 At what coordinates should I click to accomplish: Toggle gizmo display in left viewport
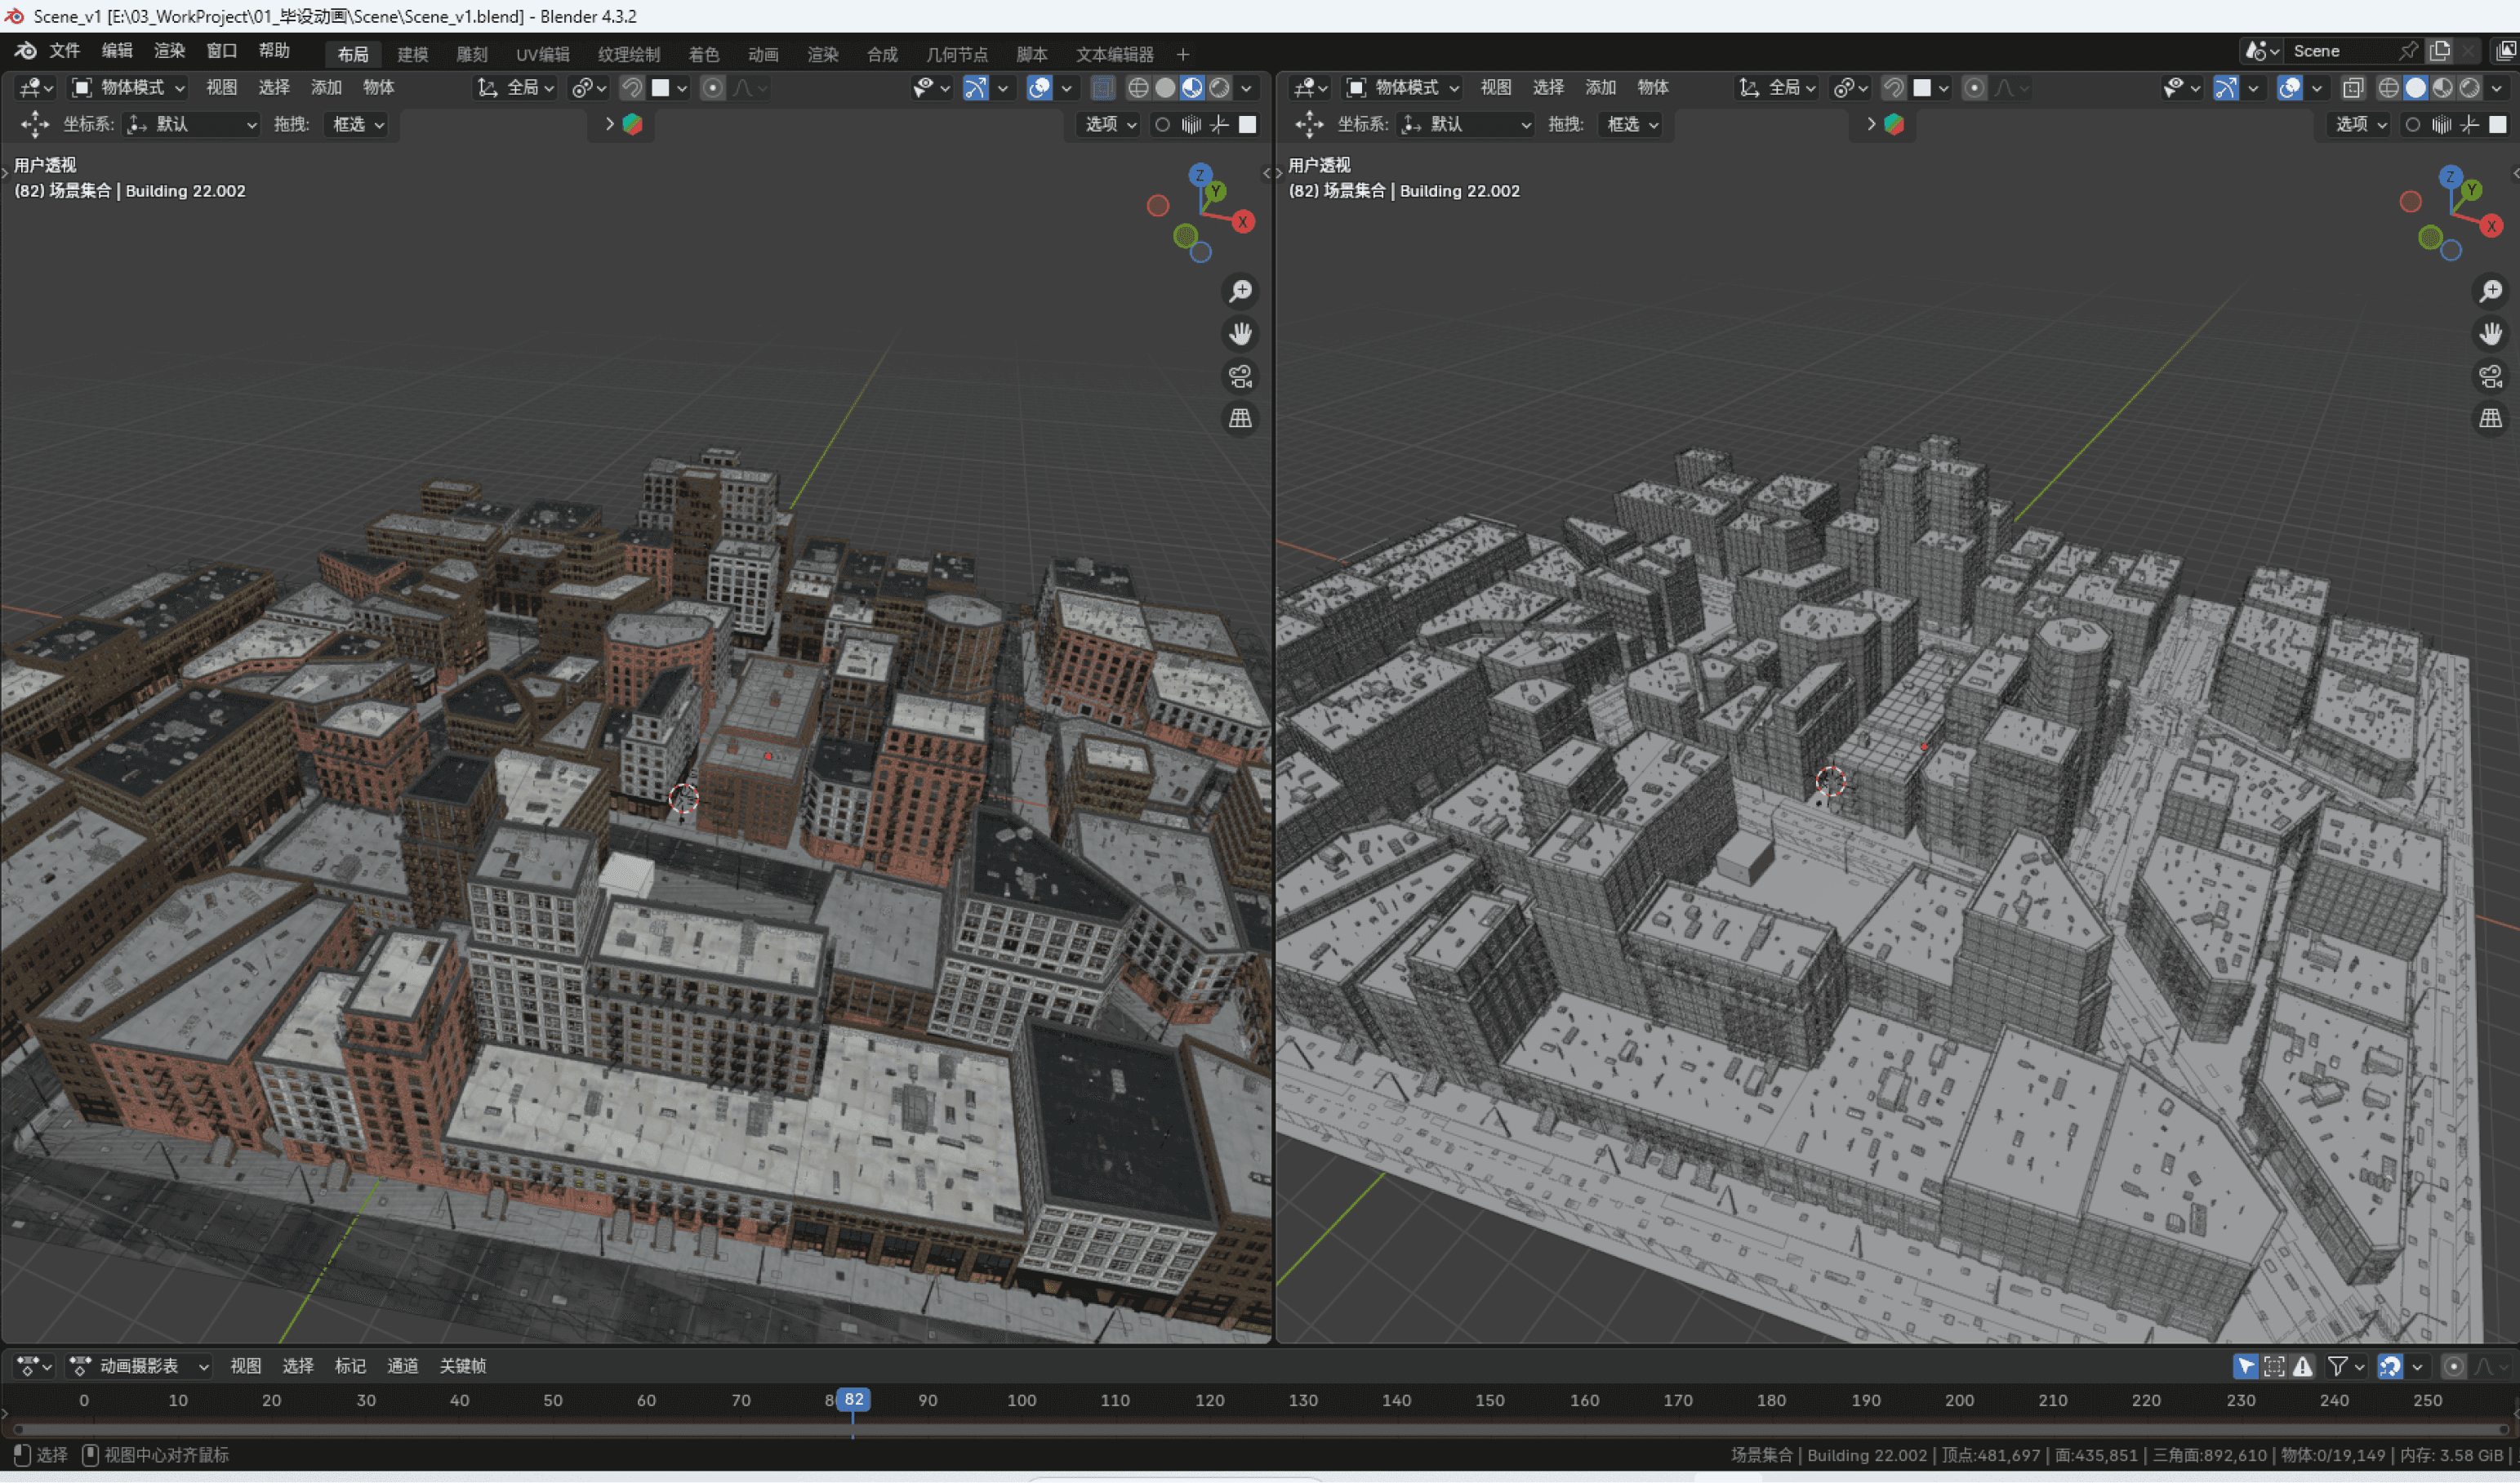[975, 88]
